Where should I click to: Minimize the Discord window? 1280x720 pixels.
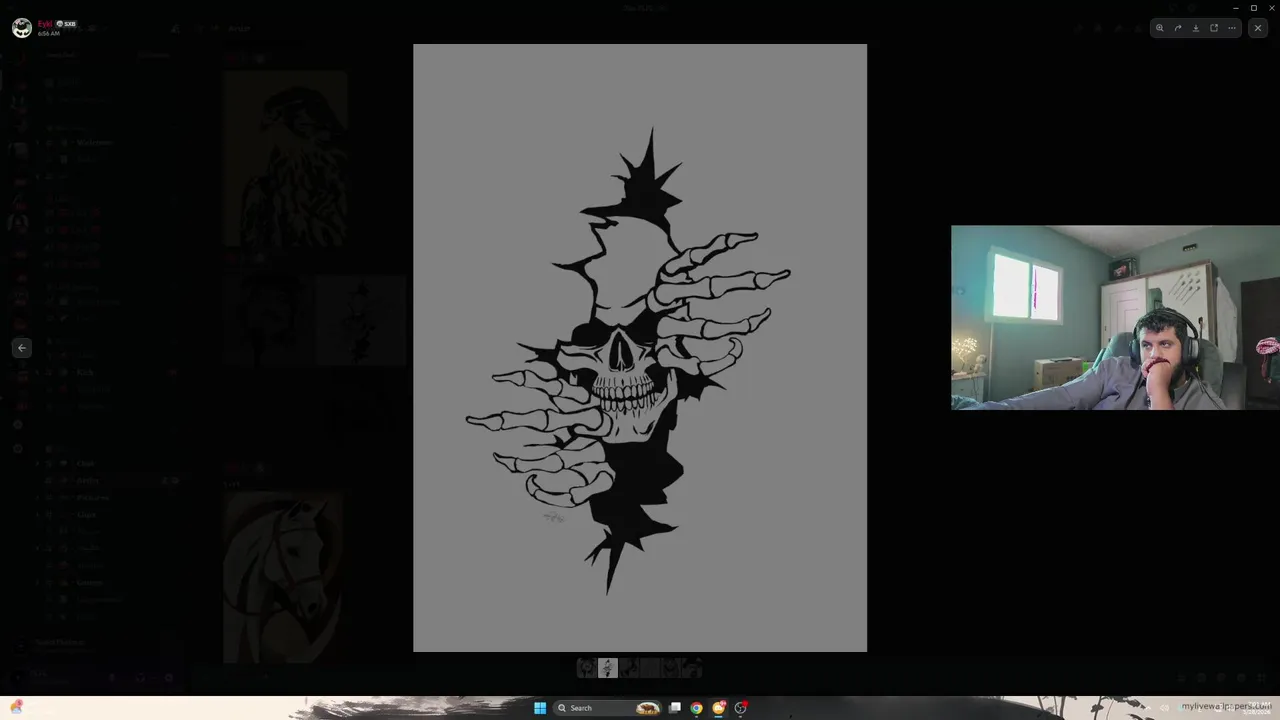[1236, 8]
